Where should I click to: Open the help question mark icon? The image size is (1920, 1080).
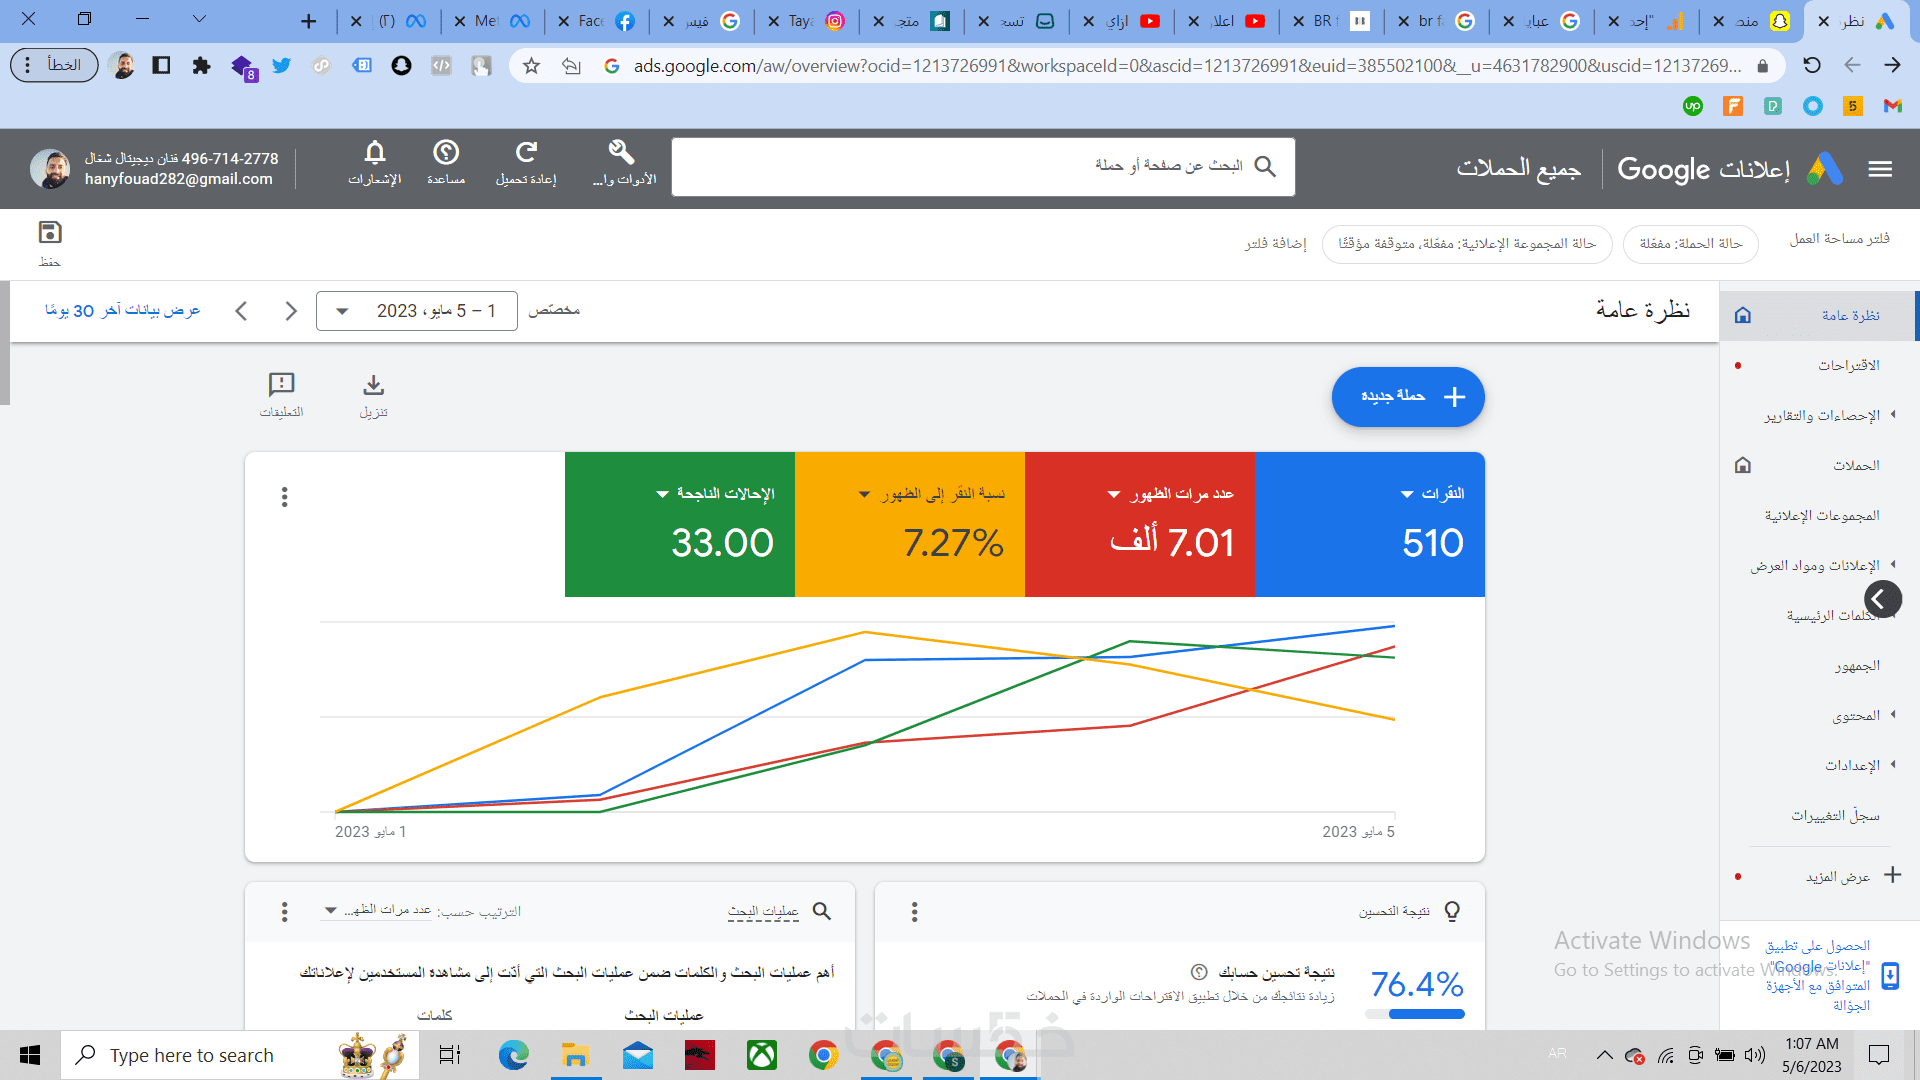click(x=446, y=153)
